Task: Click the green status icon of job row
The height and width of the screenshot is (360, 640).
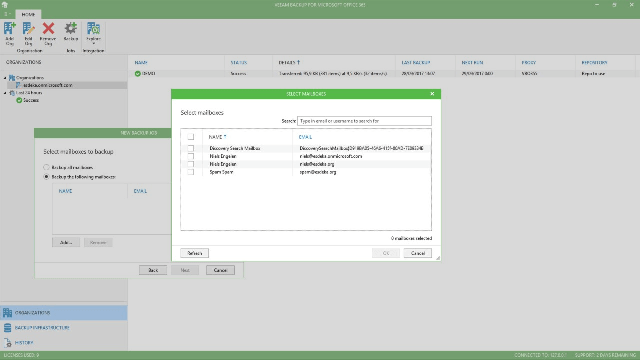Action: 138,74
